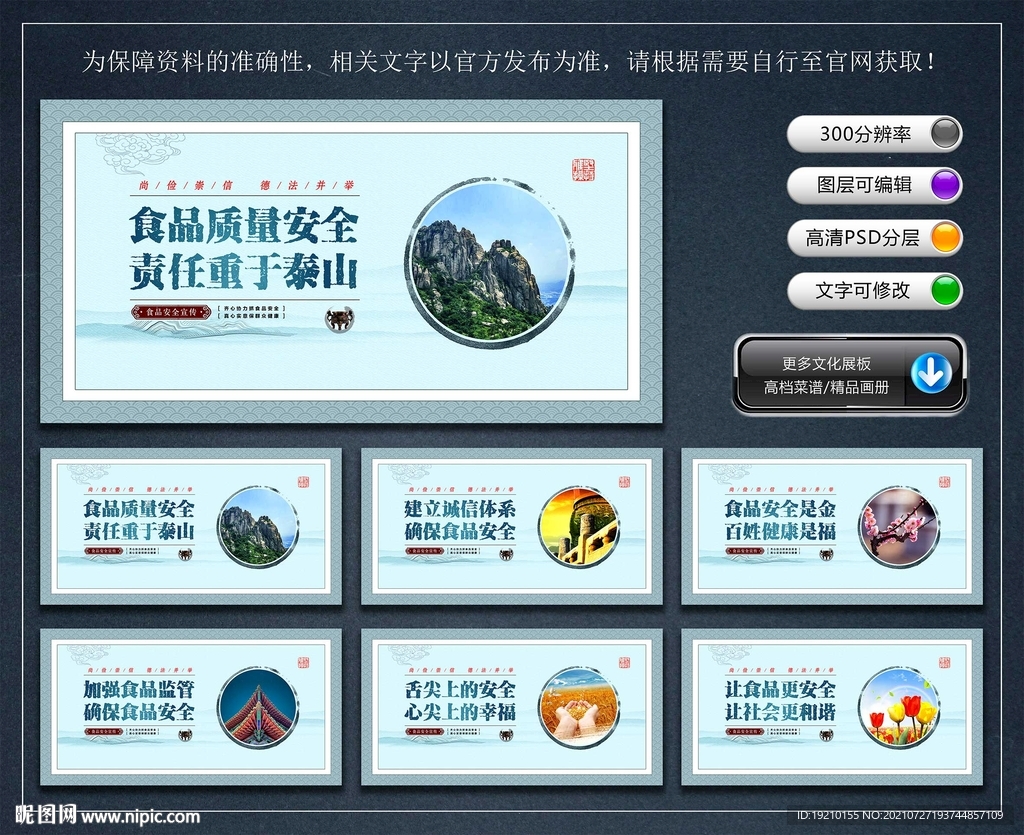Screen dimensions: 1024x835
Task: Click the green dot on 文字可修改 pill
Action: coord(944,291)
